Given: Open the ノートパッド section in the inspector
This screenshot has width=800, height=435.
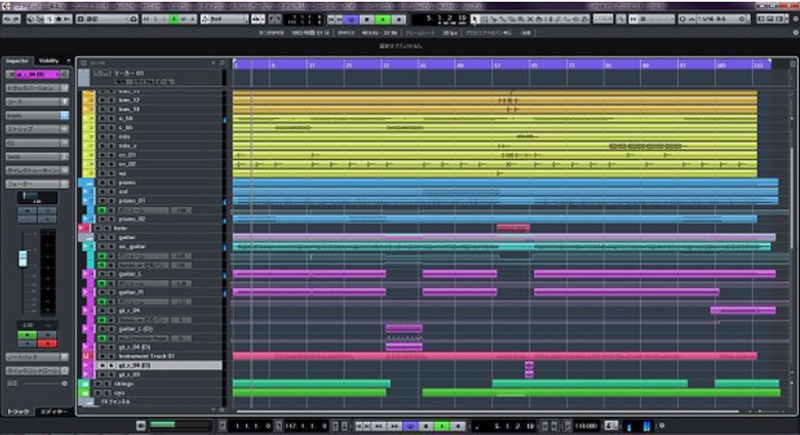Looking at the screenshot, I should click(37, 357).
